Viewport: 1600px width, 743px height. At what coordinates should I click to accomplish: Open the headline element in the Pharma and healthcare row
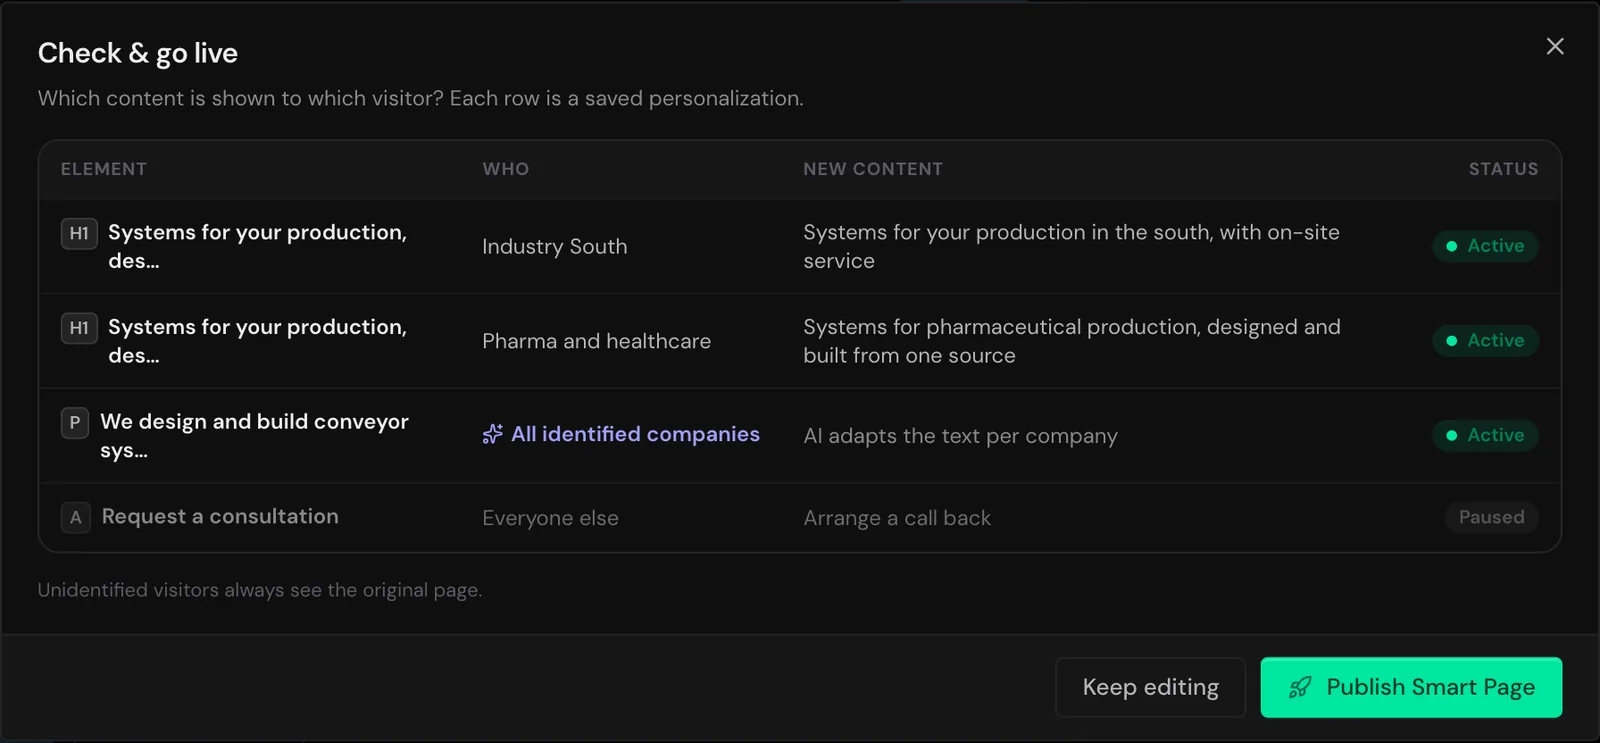tap(257, 341)
